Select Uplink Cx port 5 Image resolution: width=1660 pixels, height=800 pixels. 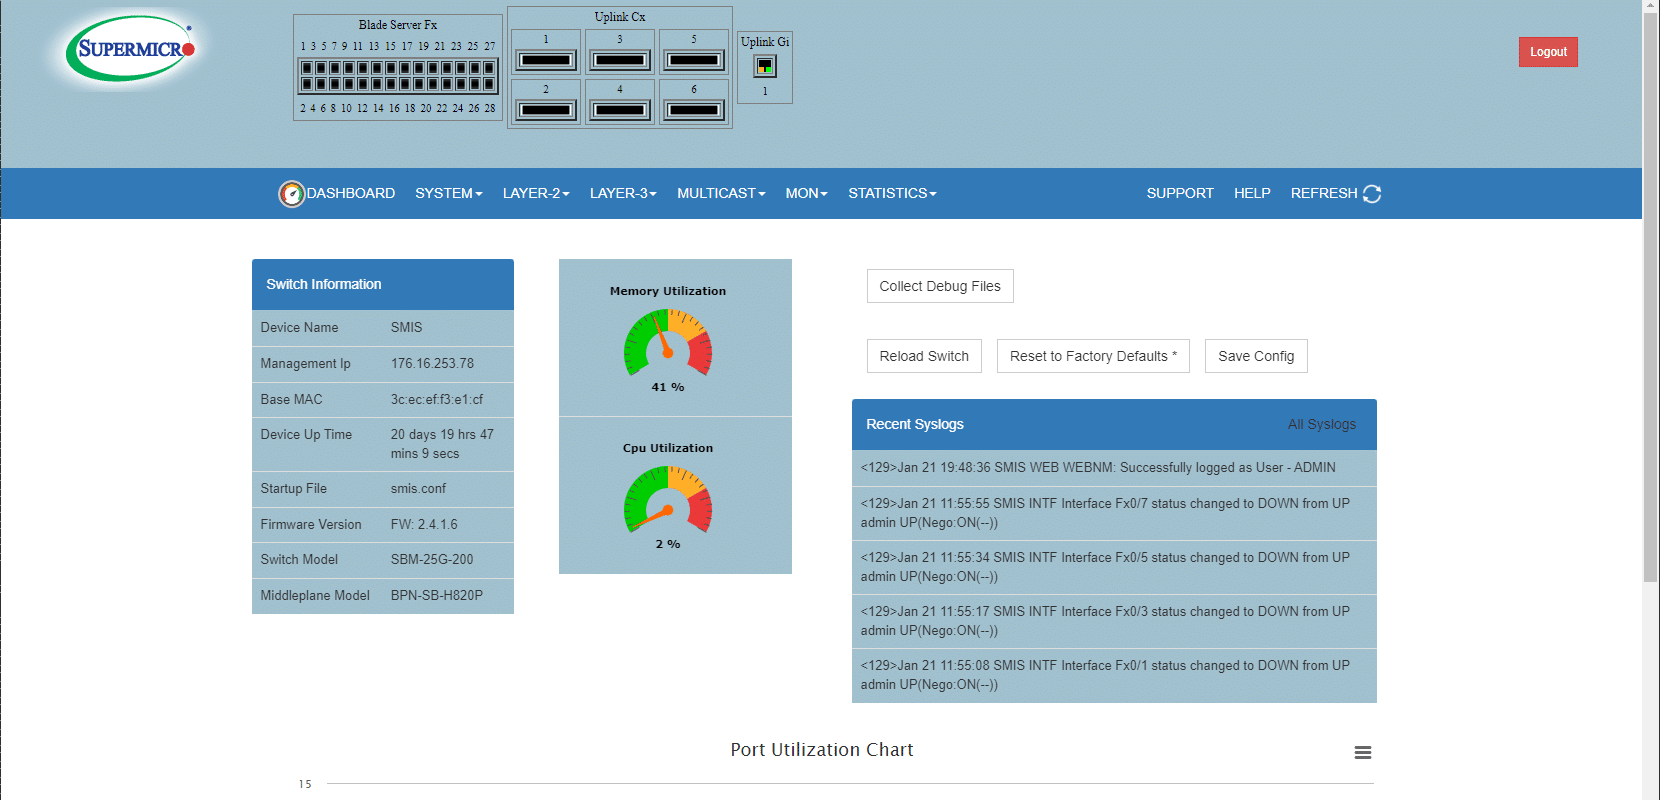tap(694, 60)
